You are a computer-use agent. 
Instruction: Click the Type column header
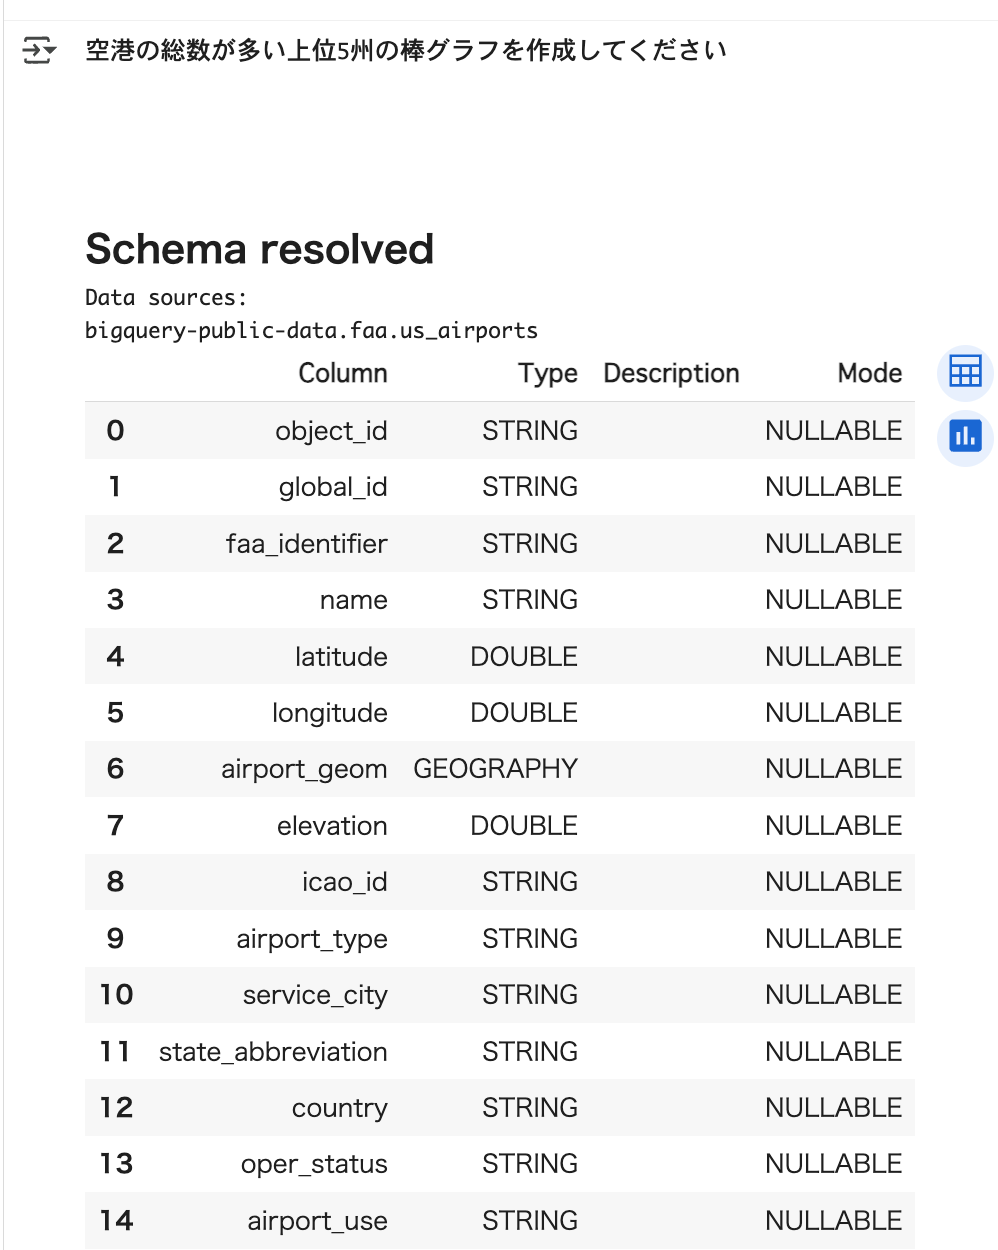(547, 373)
